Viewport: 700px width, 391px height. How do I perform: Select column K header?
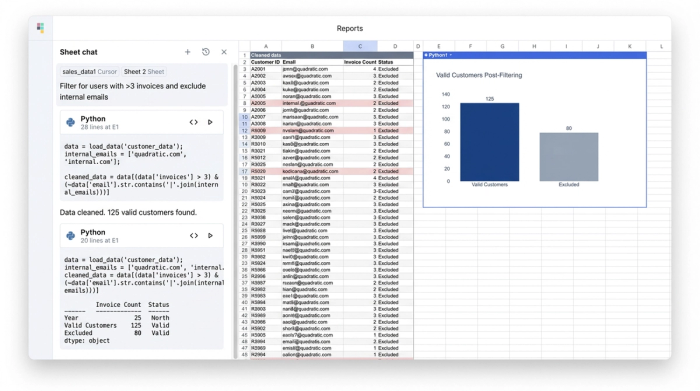click(630, 46)
